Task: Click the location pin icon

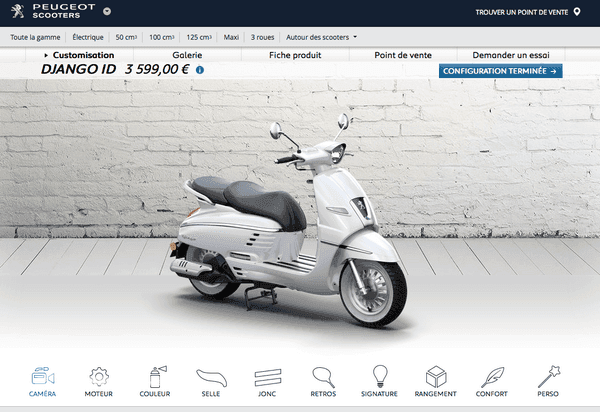Action: pyautogui.click(x=577, y=12)
